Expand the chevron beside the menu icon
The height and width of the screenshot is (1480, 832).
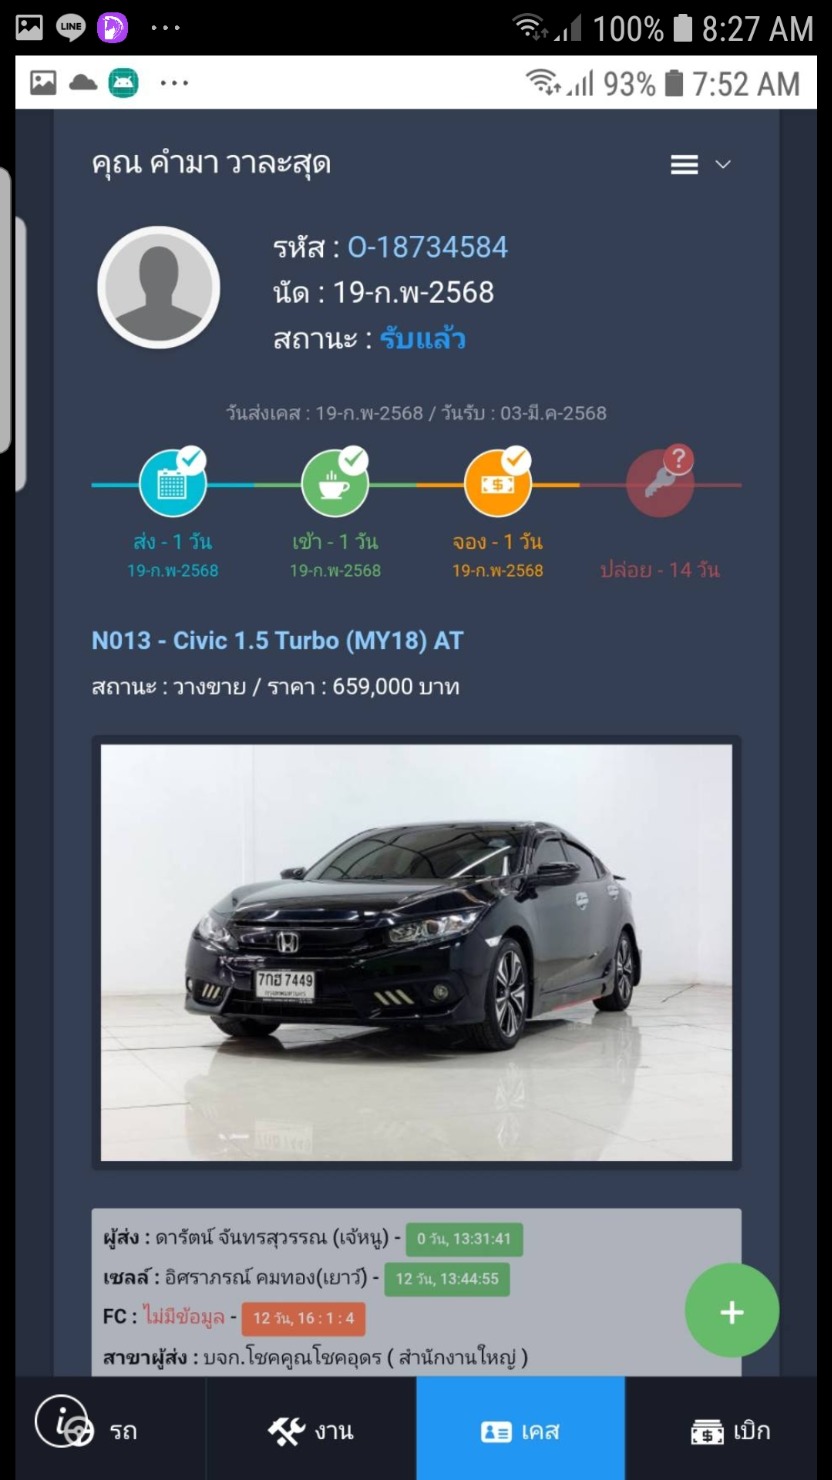723,165
